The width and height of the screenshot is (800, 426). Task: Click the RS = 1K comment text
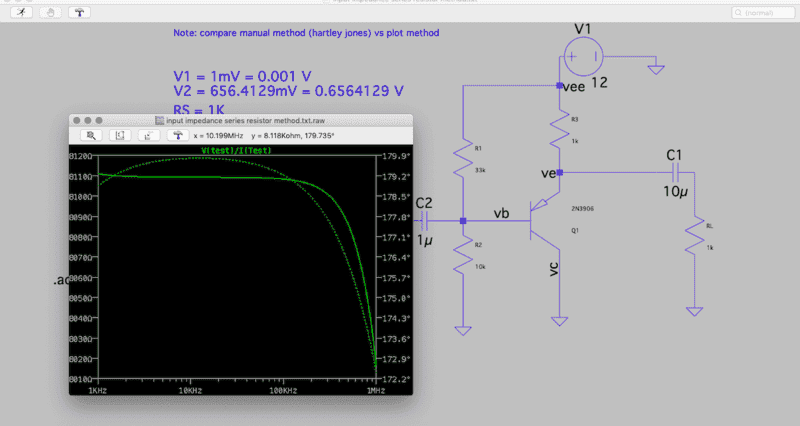(199, 109)
